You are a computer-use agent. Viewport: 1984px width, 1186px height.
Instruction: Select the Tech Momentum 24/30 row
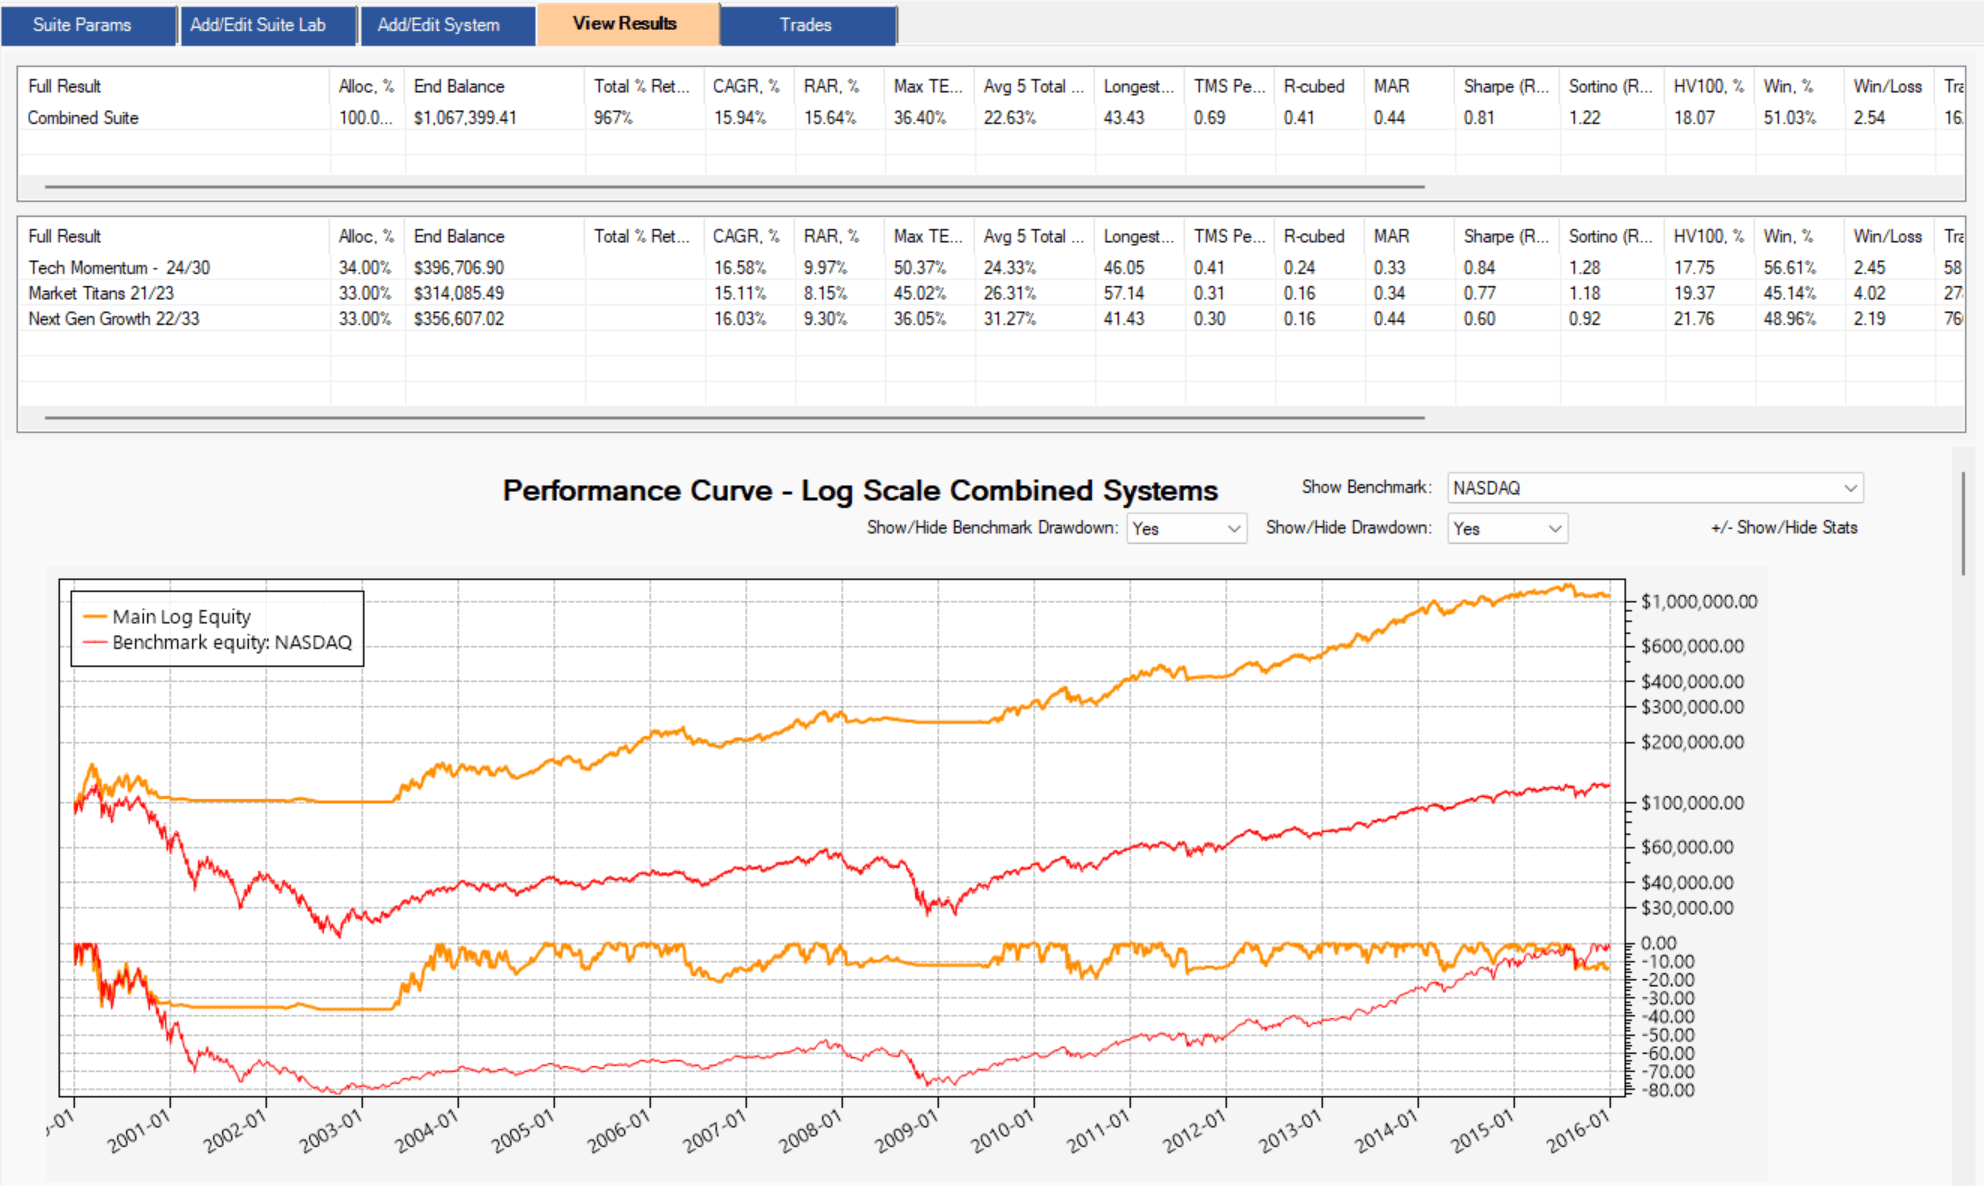[x=118, y=268]
